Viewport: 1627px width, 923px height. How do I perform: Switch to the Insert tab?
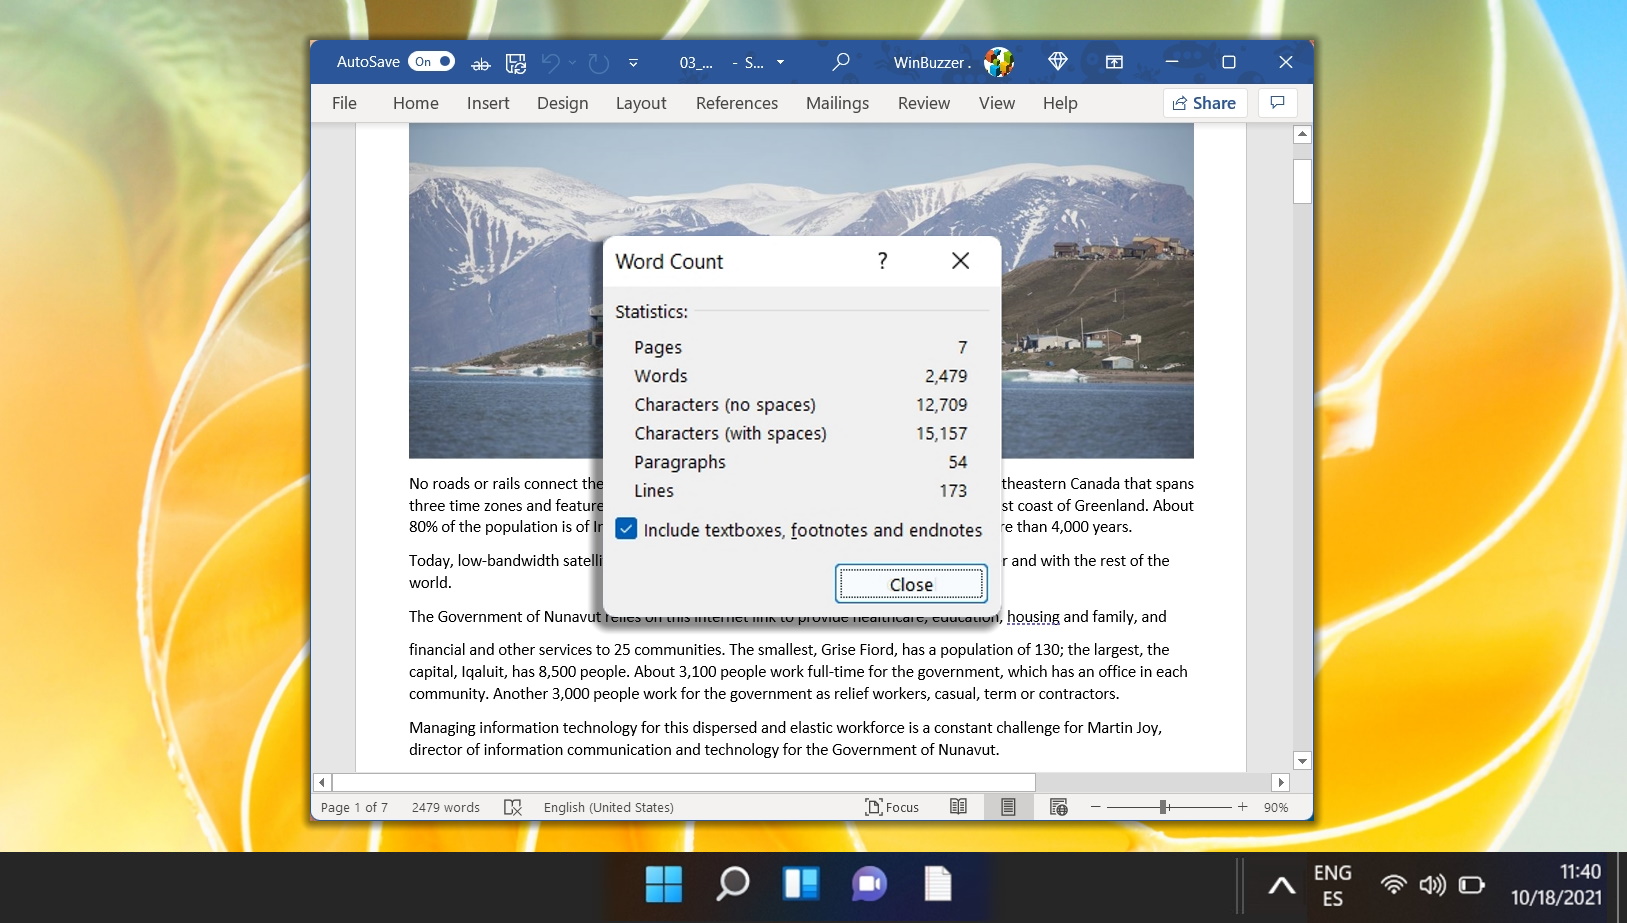click(488, 103)
